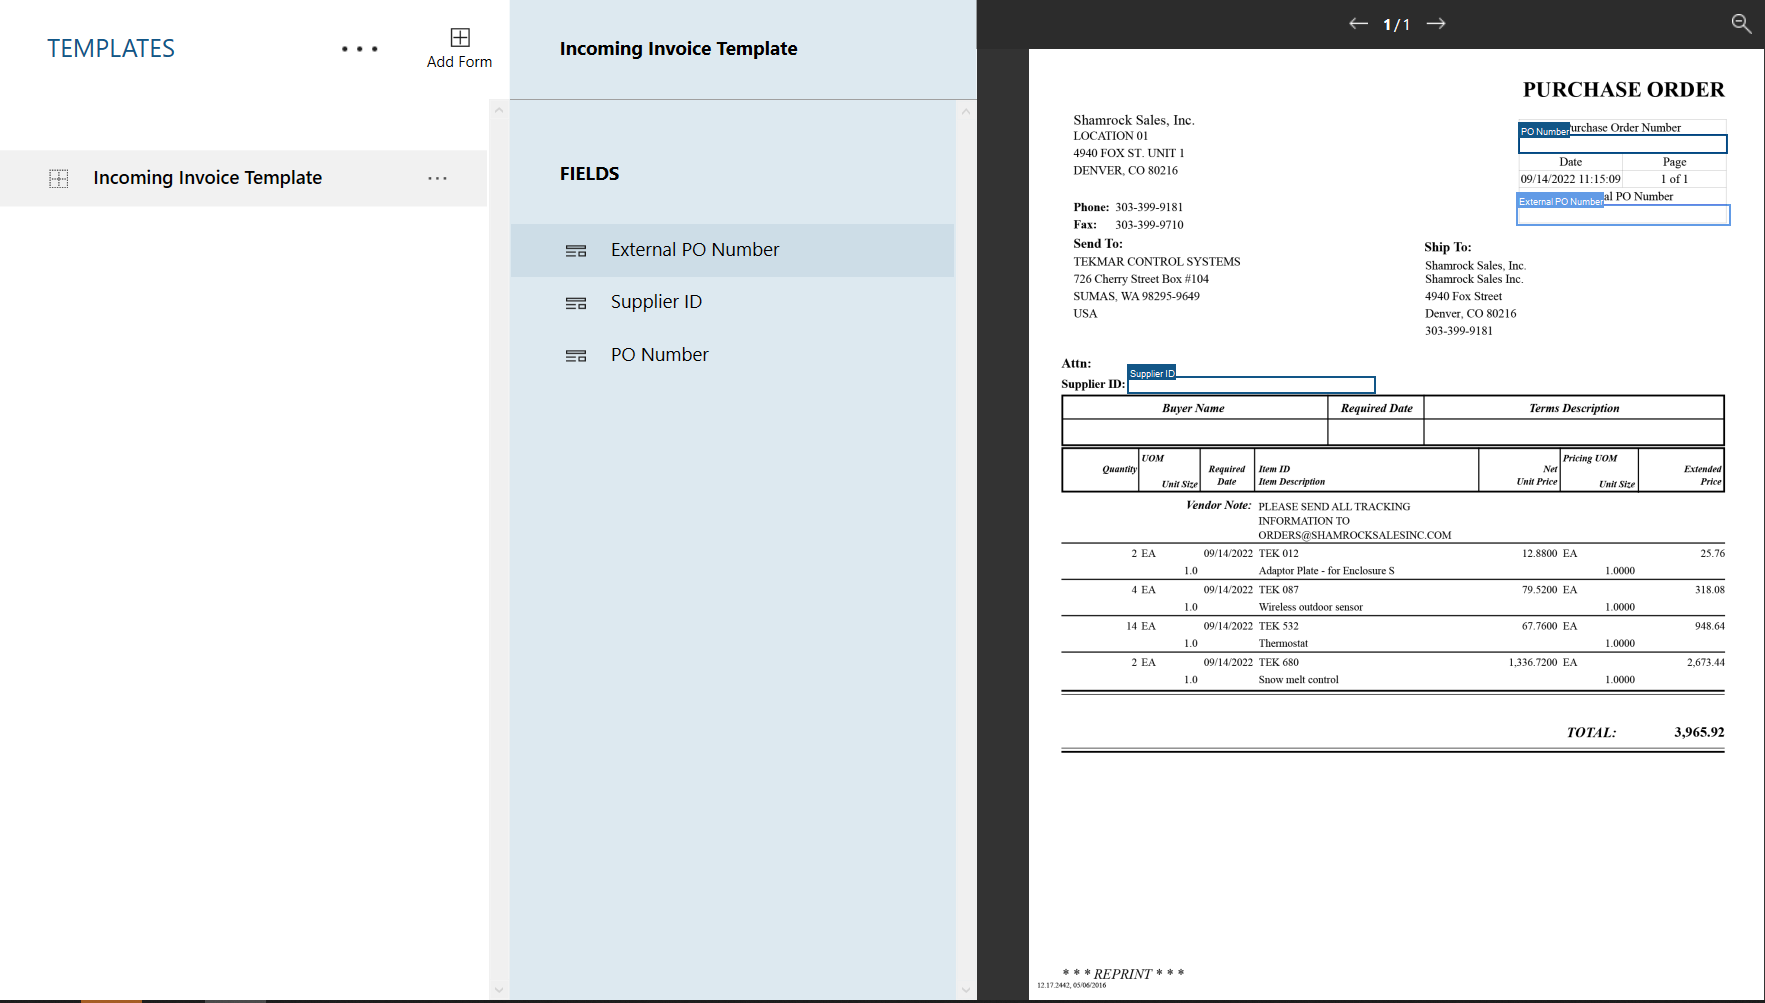Open the ellipsis menu next to TEMPLATES

coord(360,47)
